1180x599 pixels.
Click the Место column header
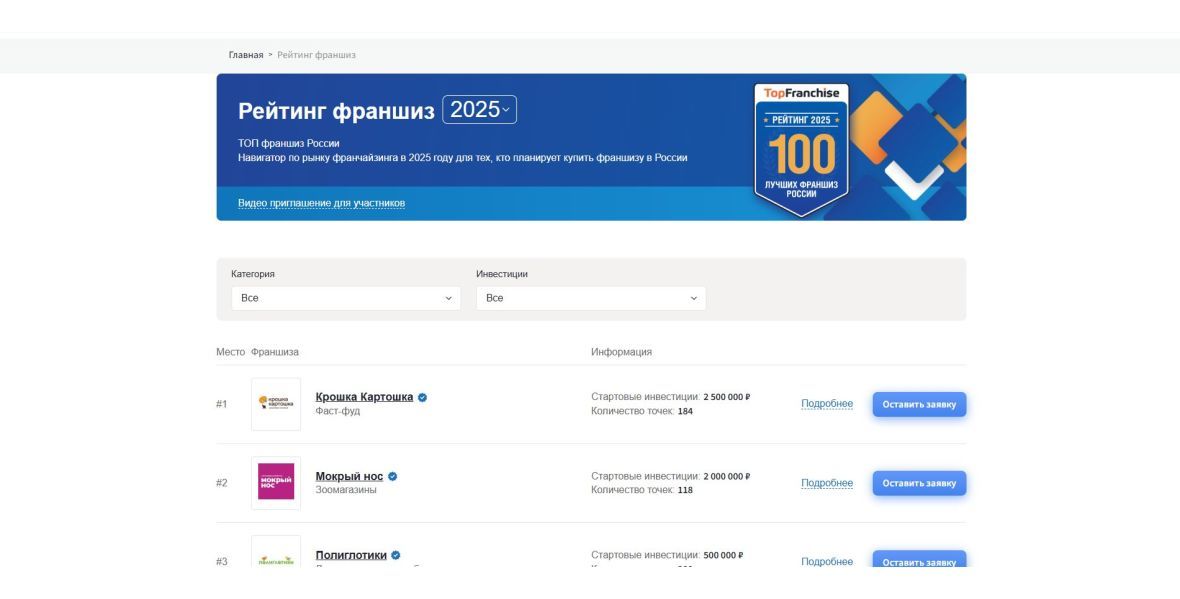click(230, 351)
